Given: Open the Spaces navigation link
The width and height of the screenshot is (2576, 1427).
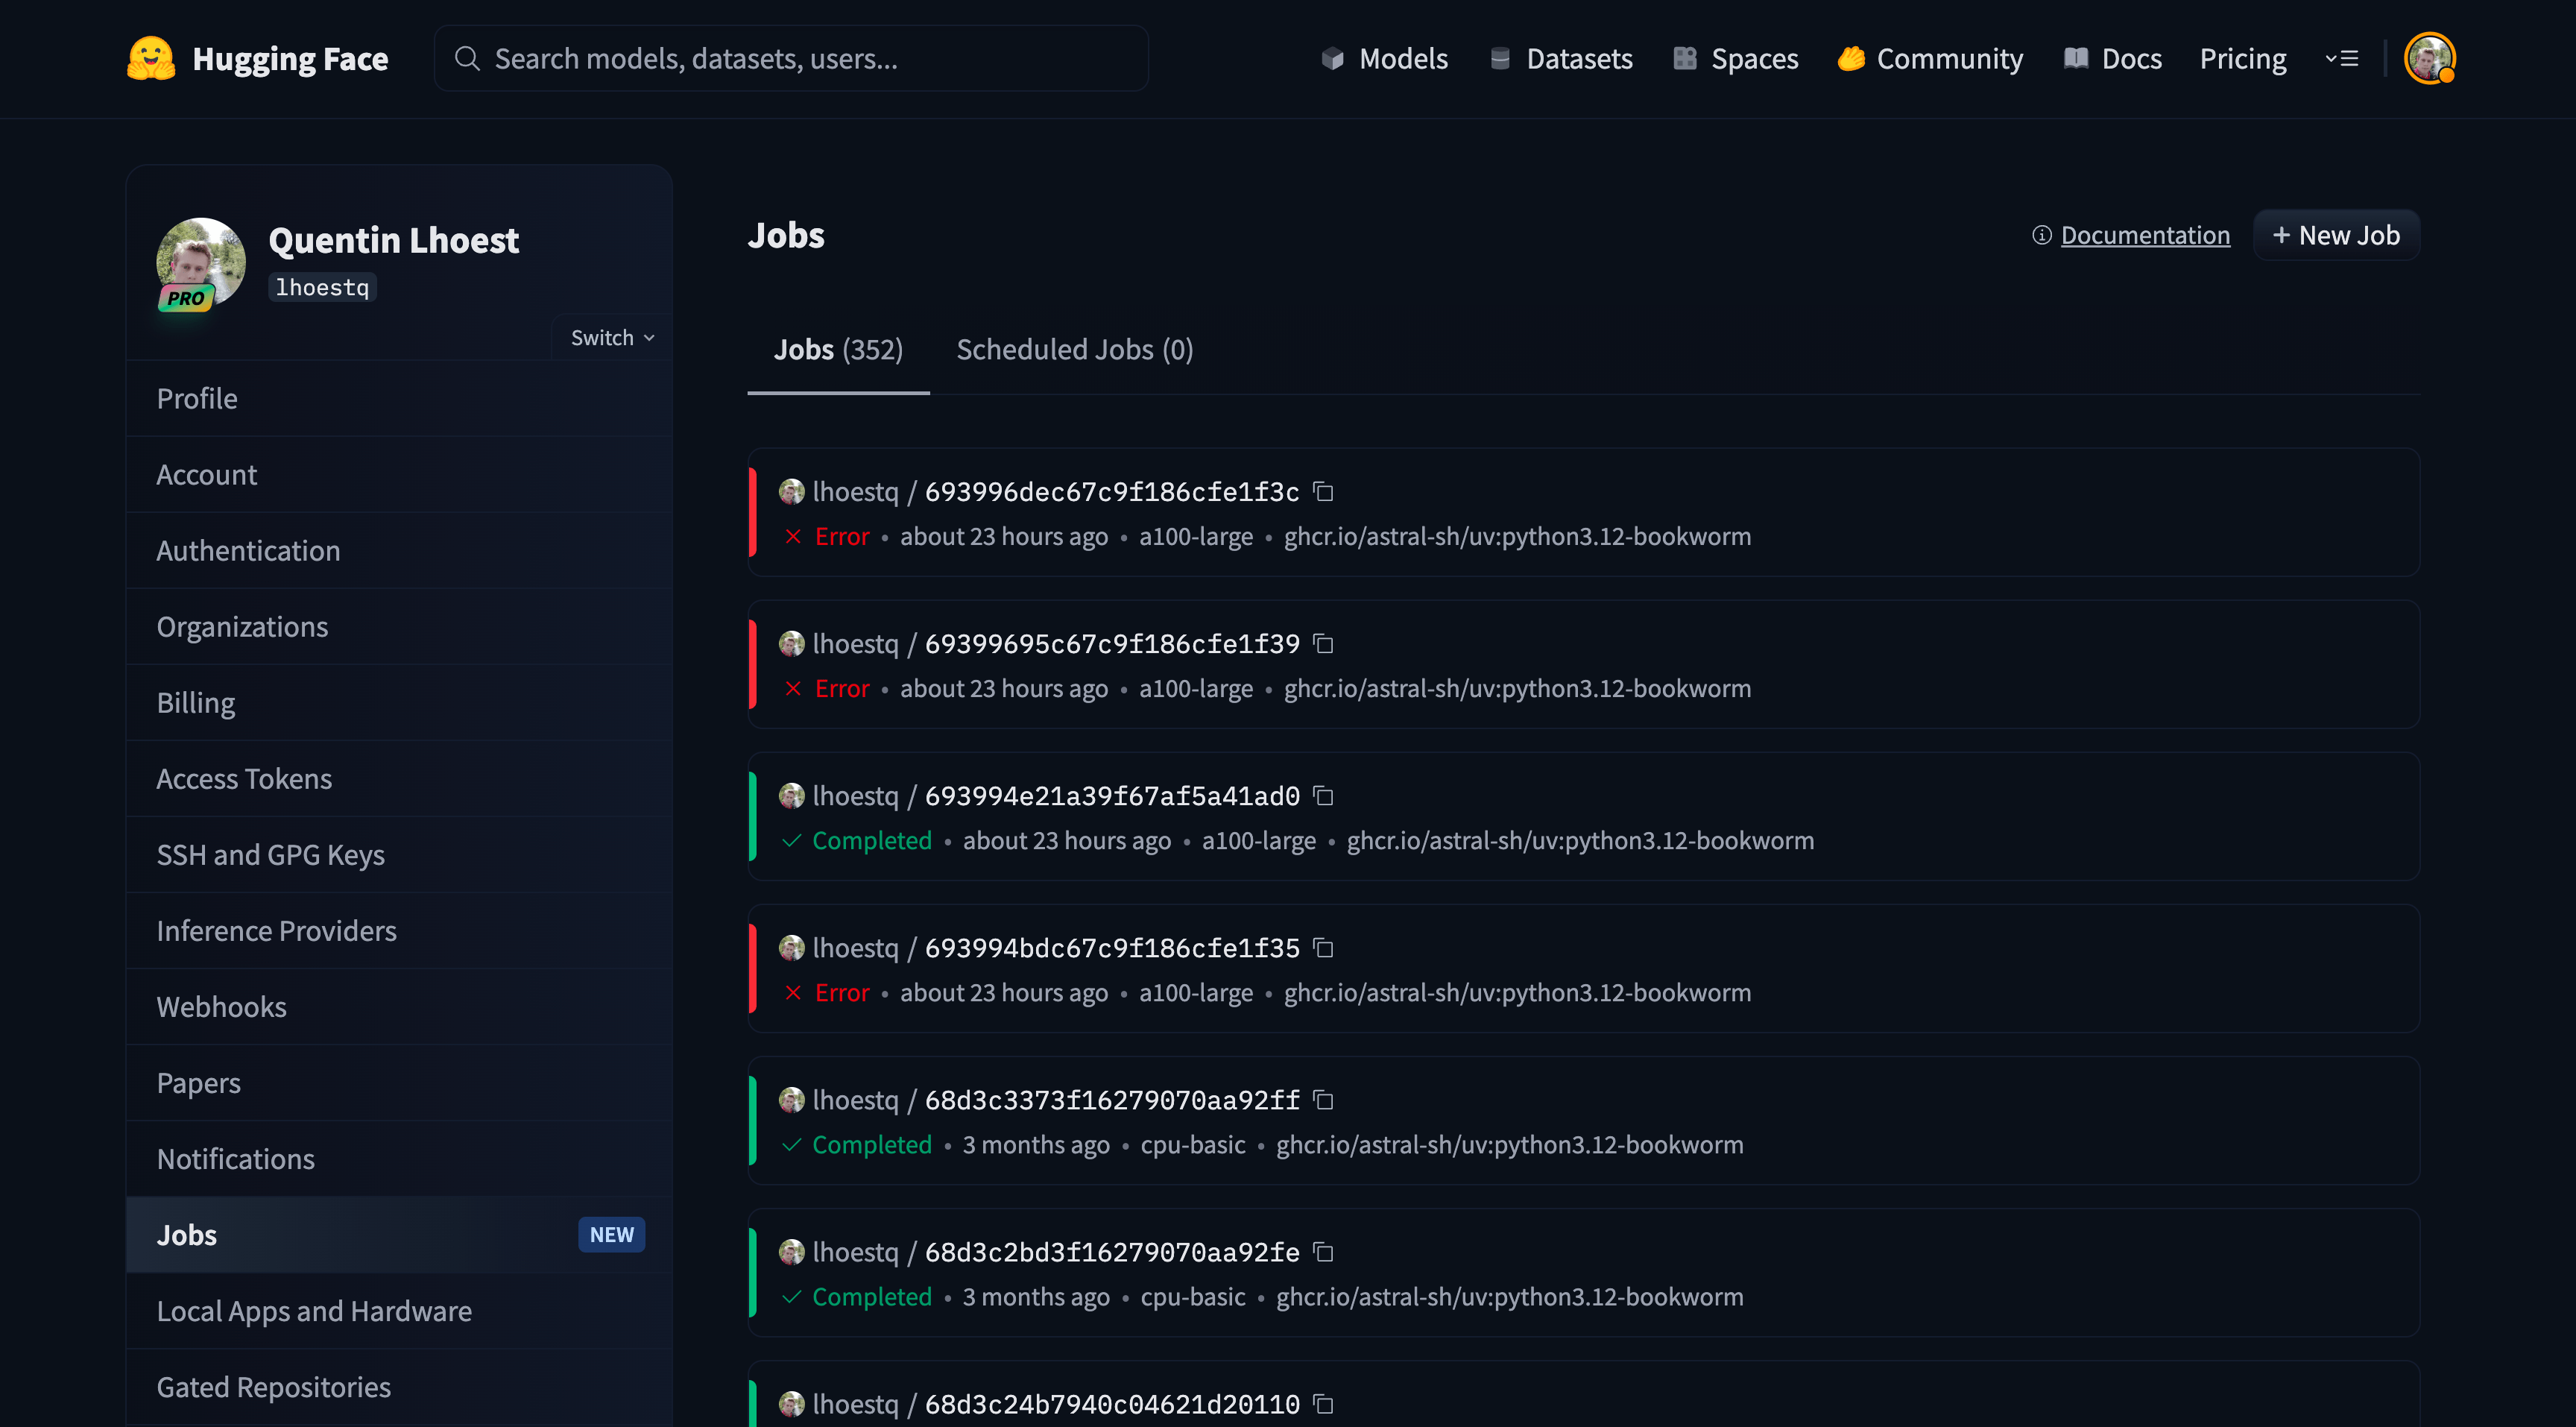Looking at the screenshot, I should coord(1735,59).
